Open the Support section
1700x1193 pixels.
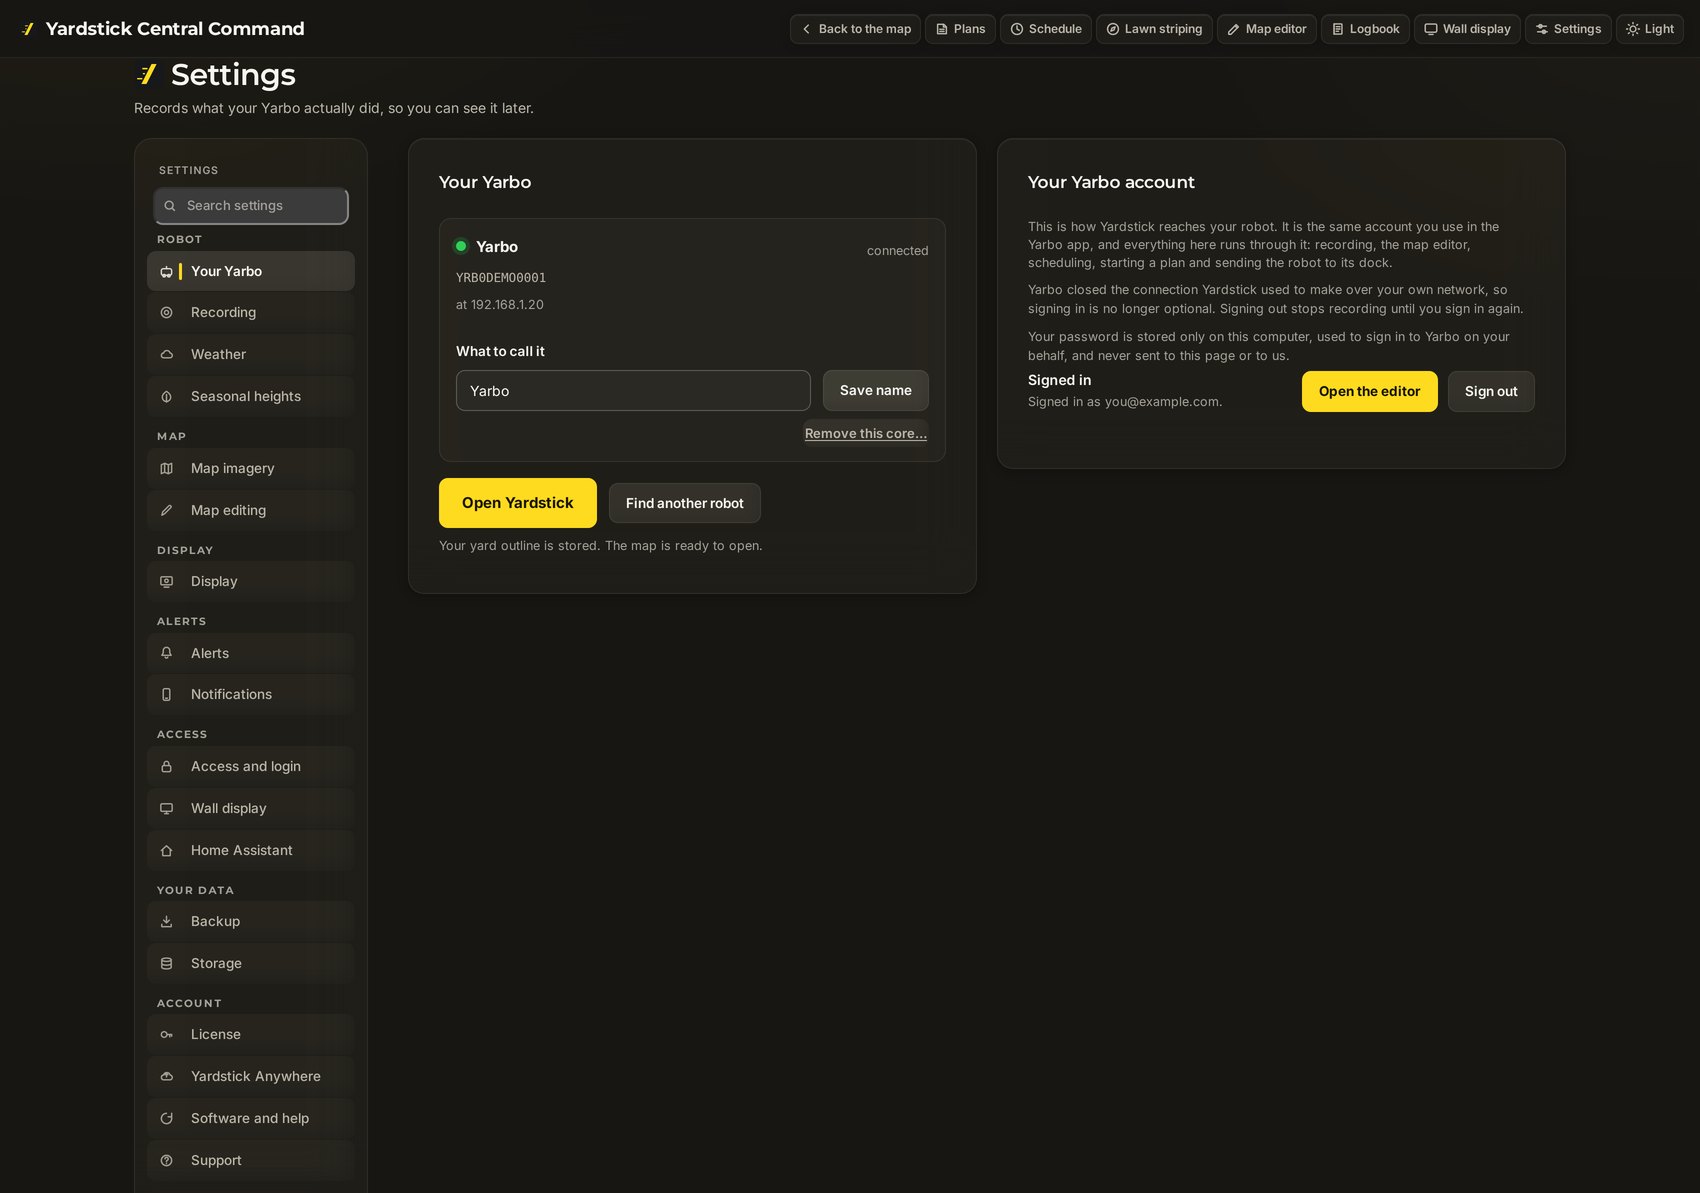251,1161
